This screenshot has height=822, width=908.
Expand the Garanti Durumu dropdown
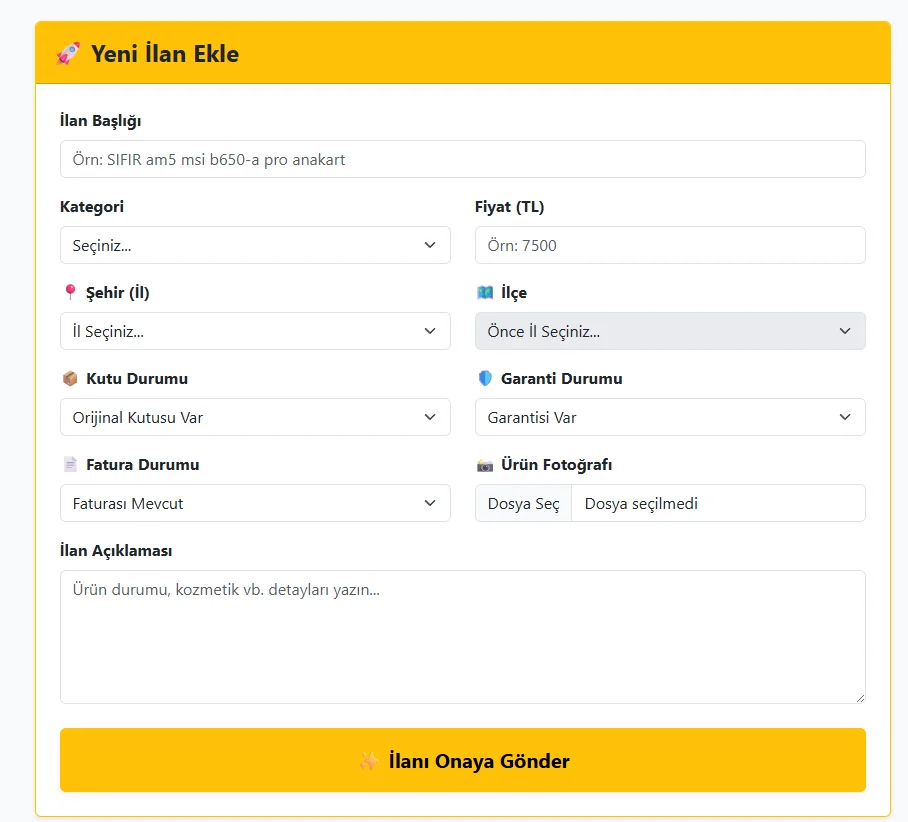pos(670,417)
